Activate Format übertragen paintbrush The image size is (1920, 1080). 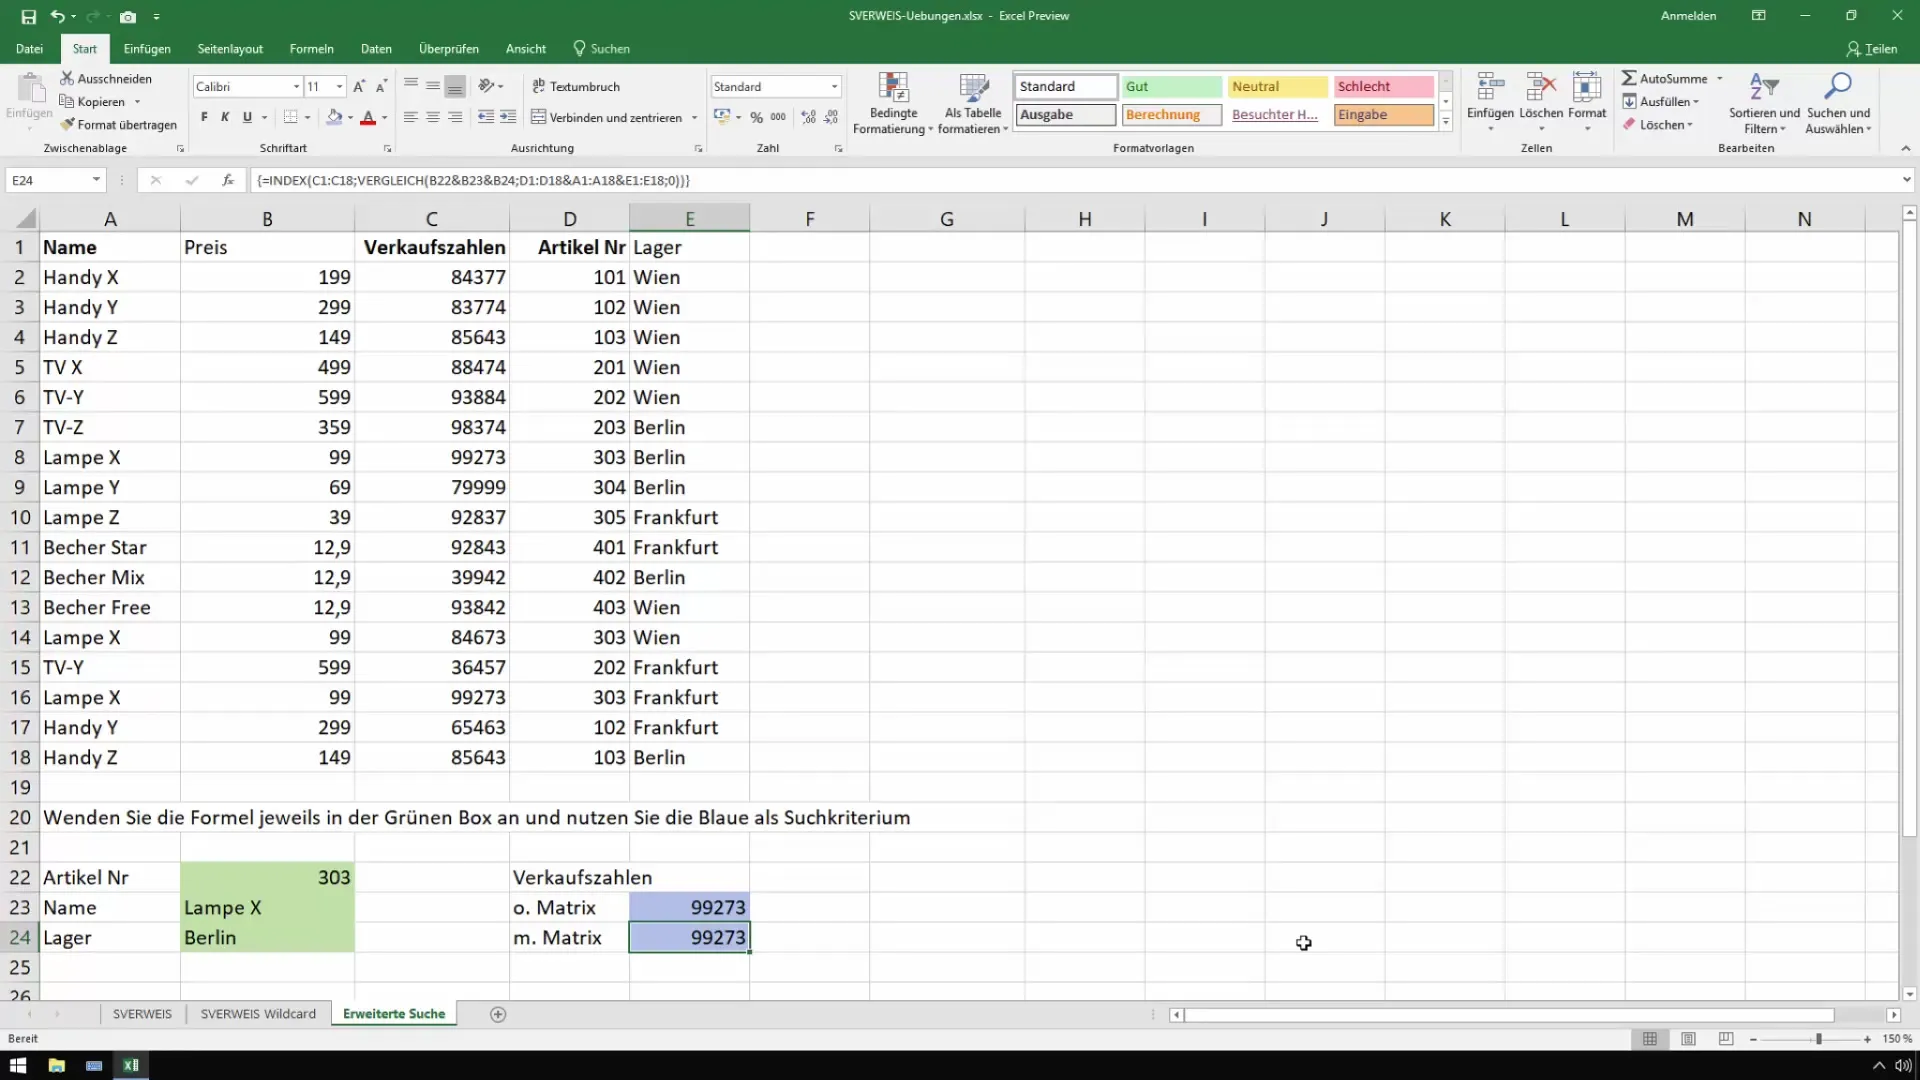point(118,124)
